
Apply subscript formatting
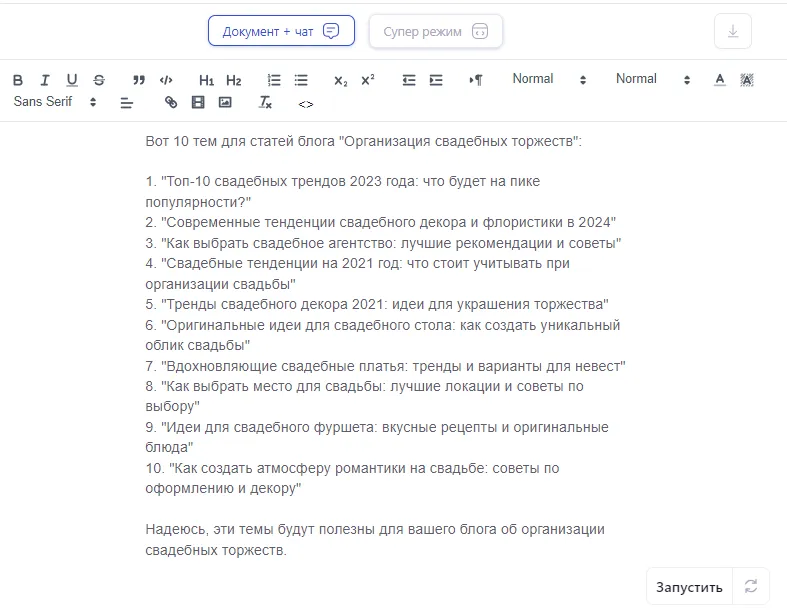(x=341, y=80)
